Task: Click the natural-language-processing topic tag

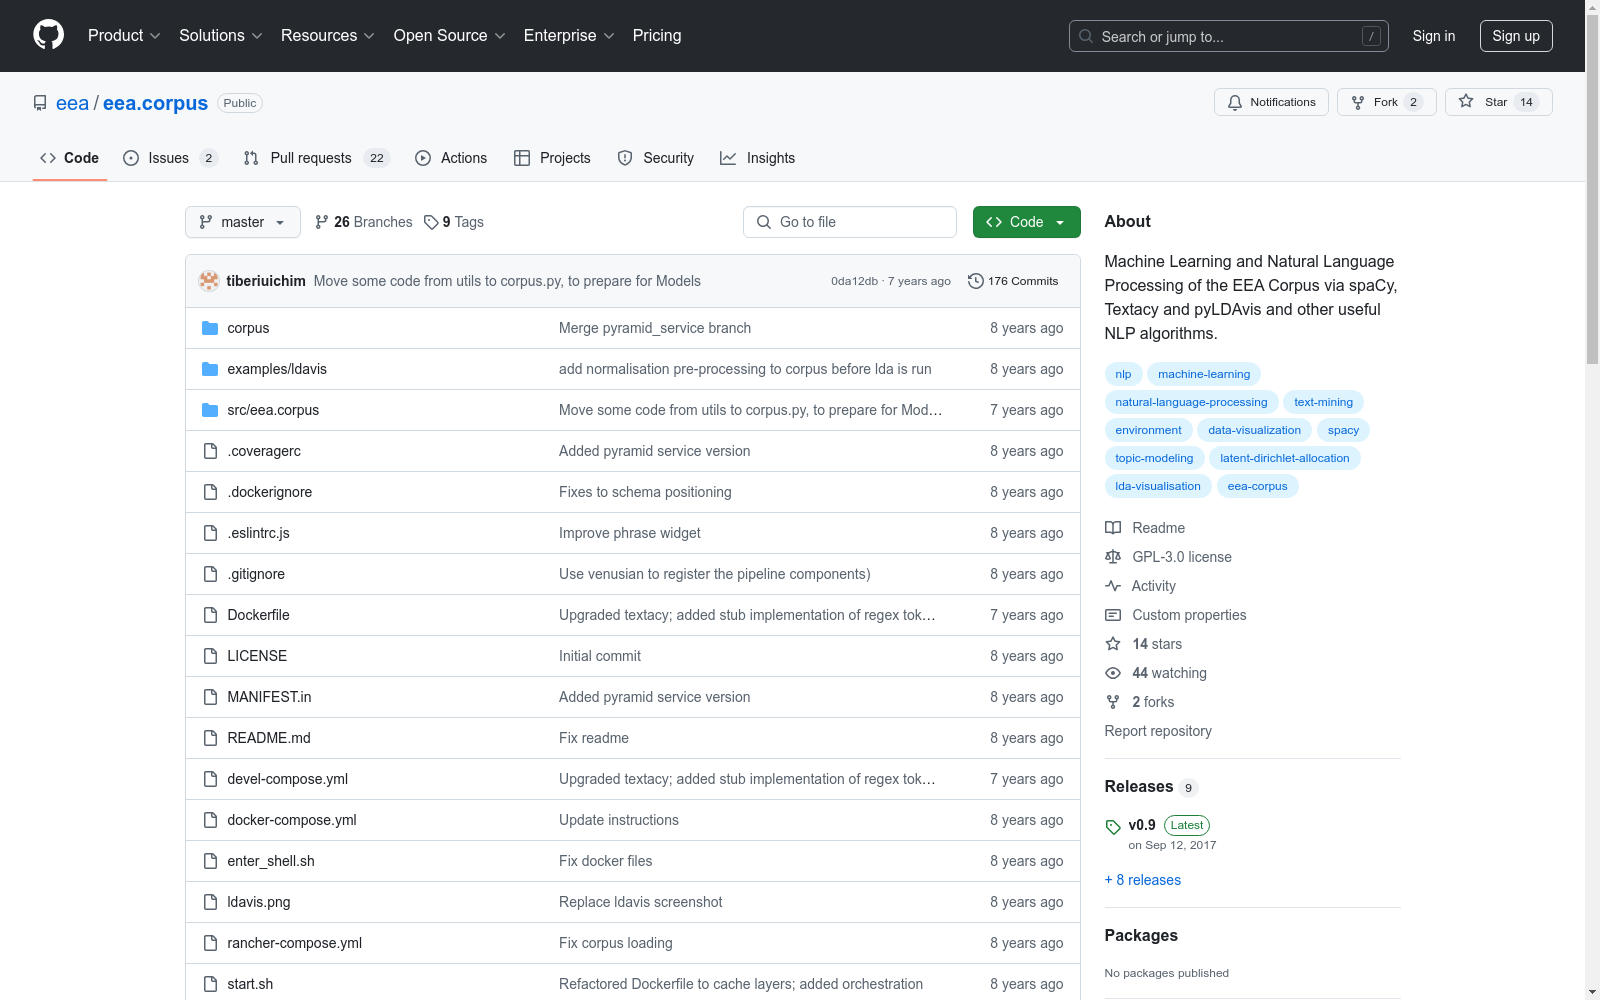Action: tap(1191, 402)
